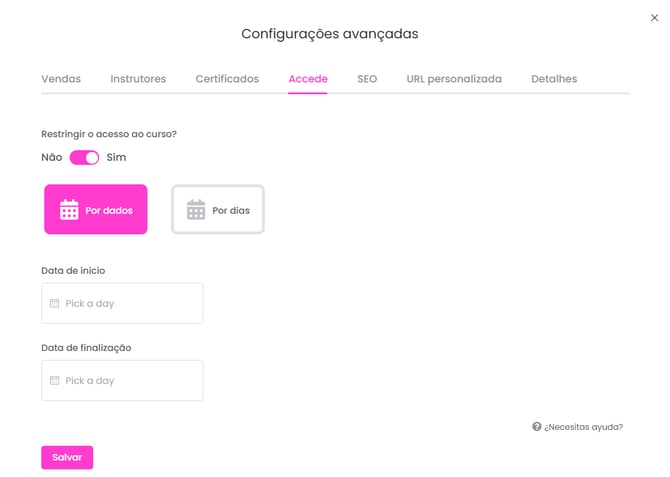Open the ¿Necesitas ayuda? link
The height and width of the screenshot is (477, 670).
point(583,427)
